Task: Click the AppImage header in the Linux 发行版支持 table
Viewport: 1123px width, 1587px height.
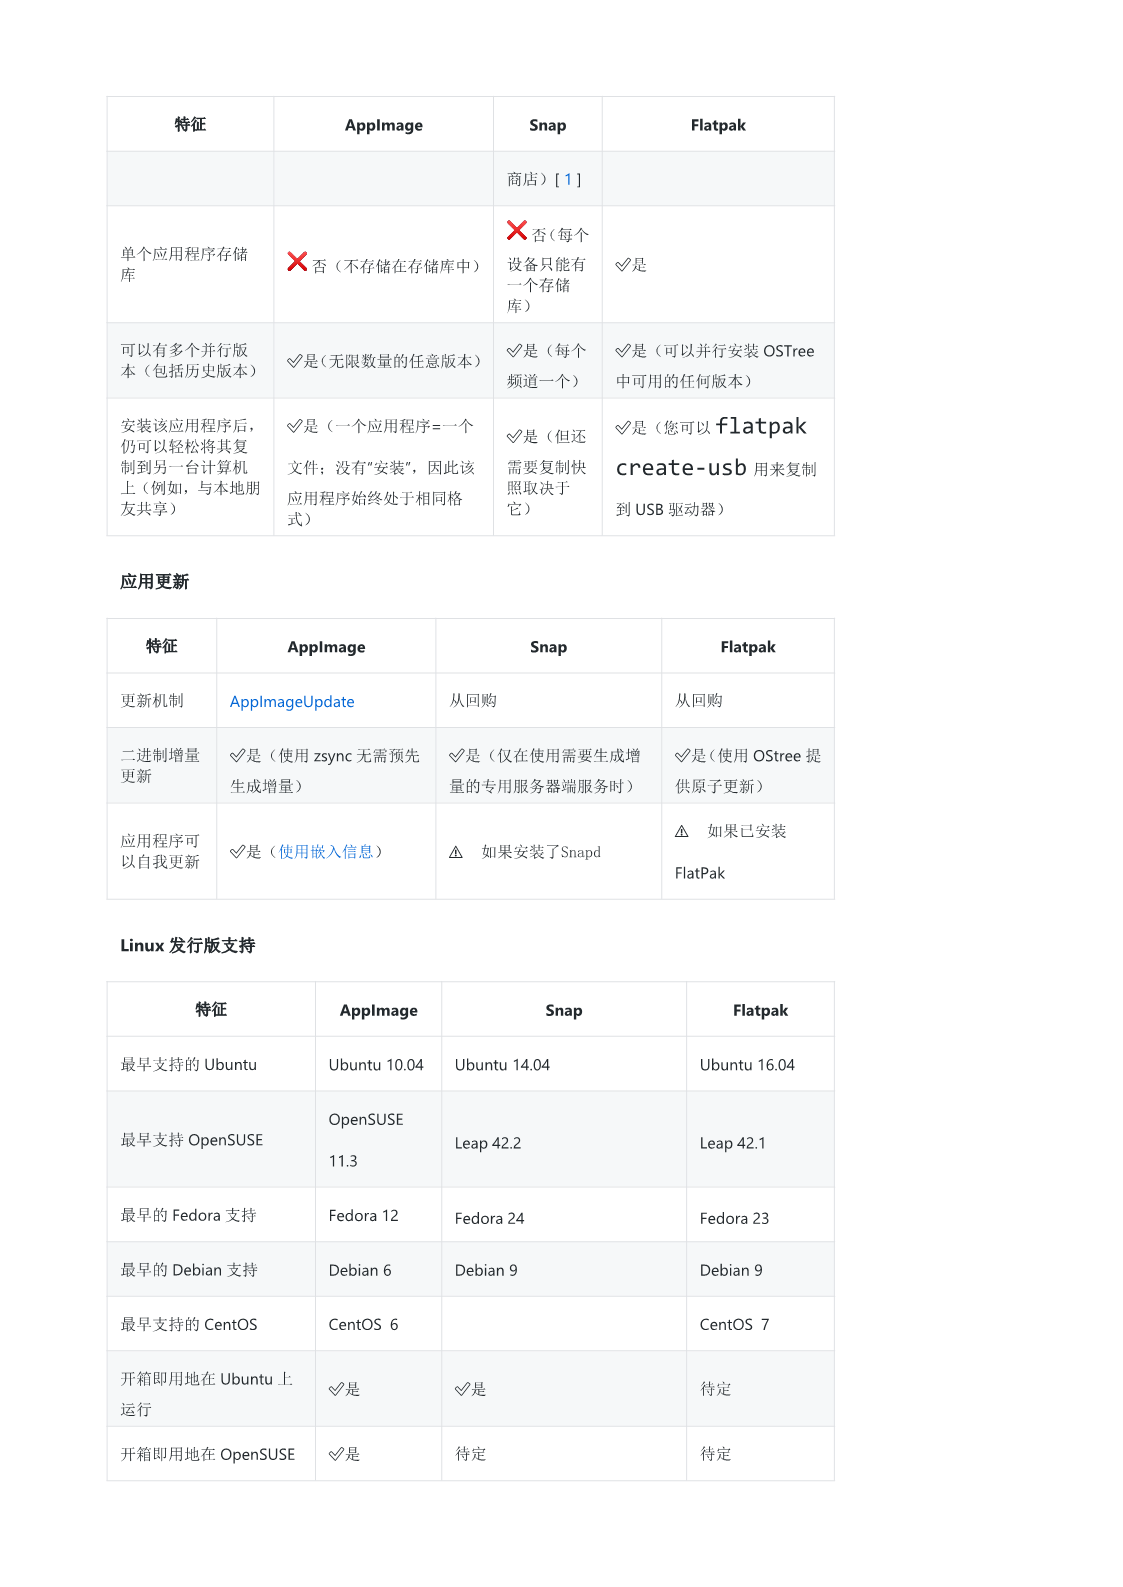Action: tap(379, 1011)
